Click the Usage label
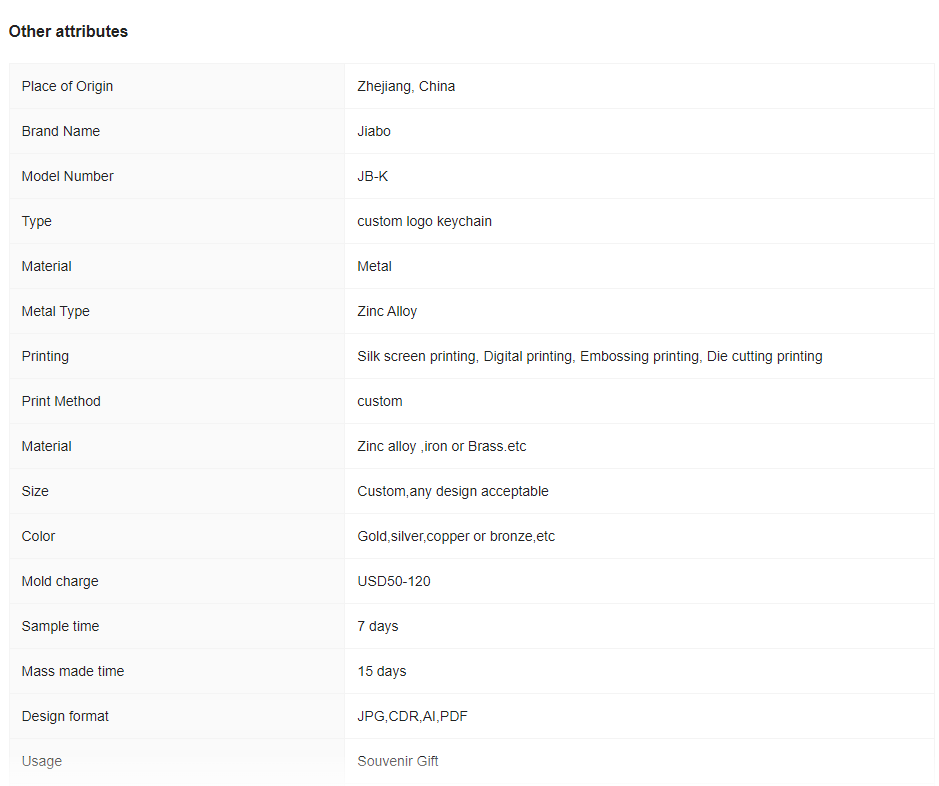This screenshot has height=786, width=939. point(42,761)
